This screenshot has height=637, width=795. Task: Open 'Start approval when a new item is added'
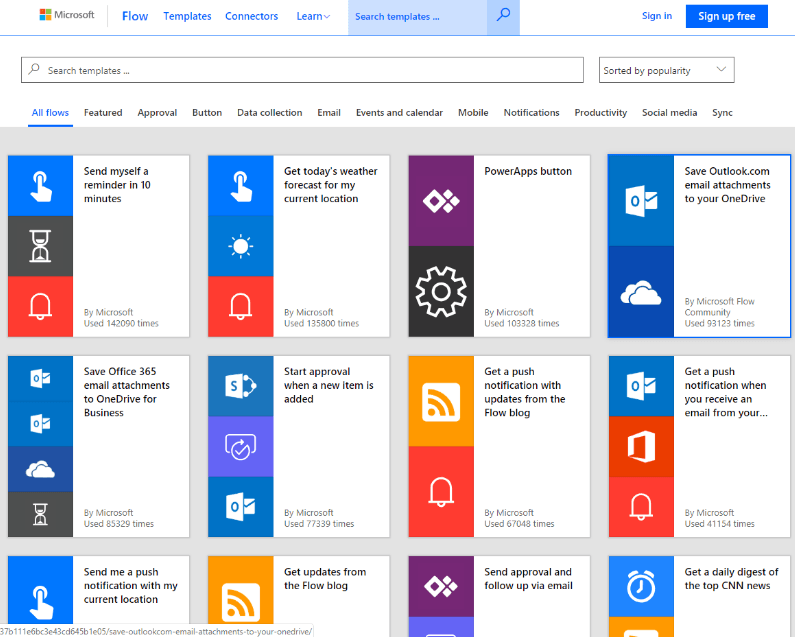329,385
